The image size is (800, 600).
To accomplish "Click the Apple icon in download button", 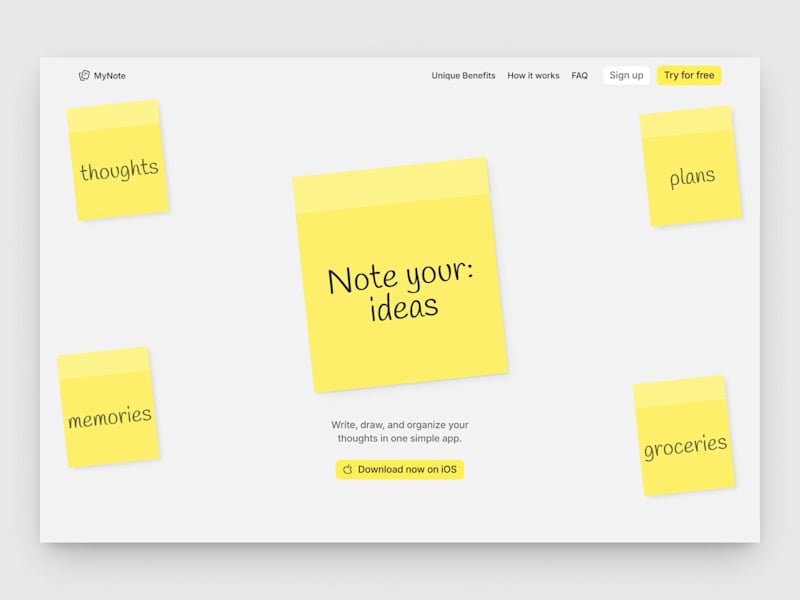I will (x=347, y=469).
